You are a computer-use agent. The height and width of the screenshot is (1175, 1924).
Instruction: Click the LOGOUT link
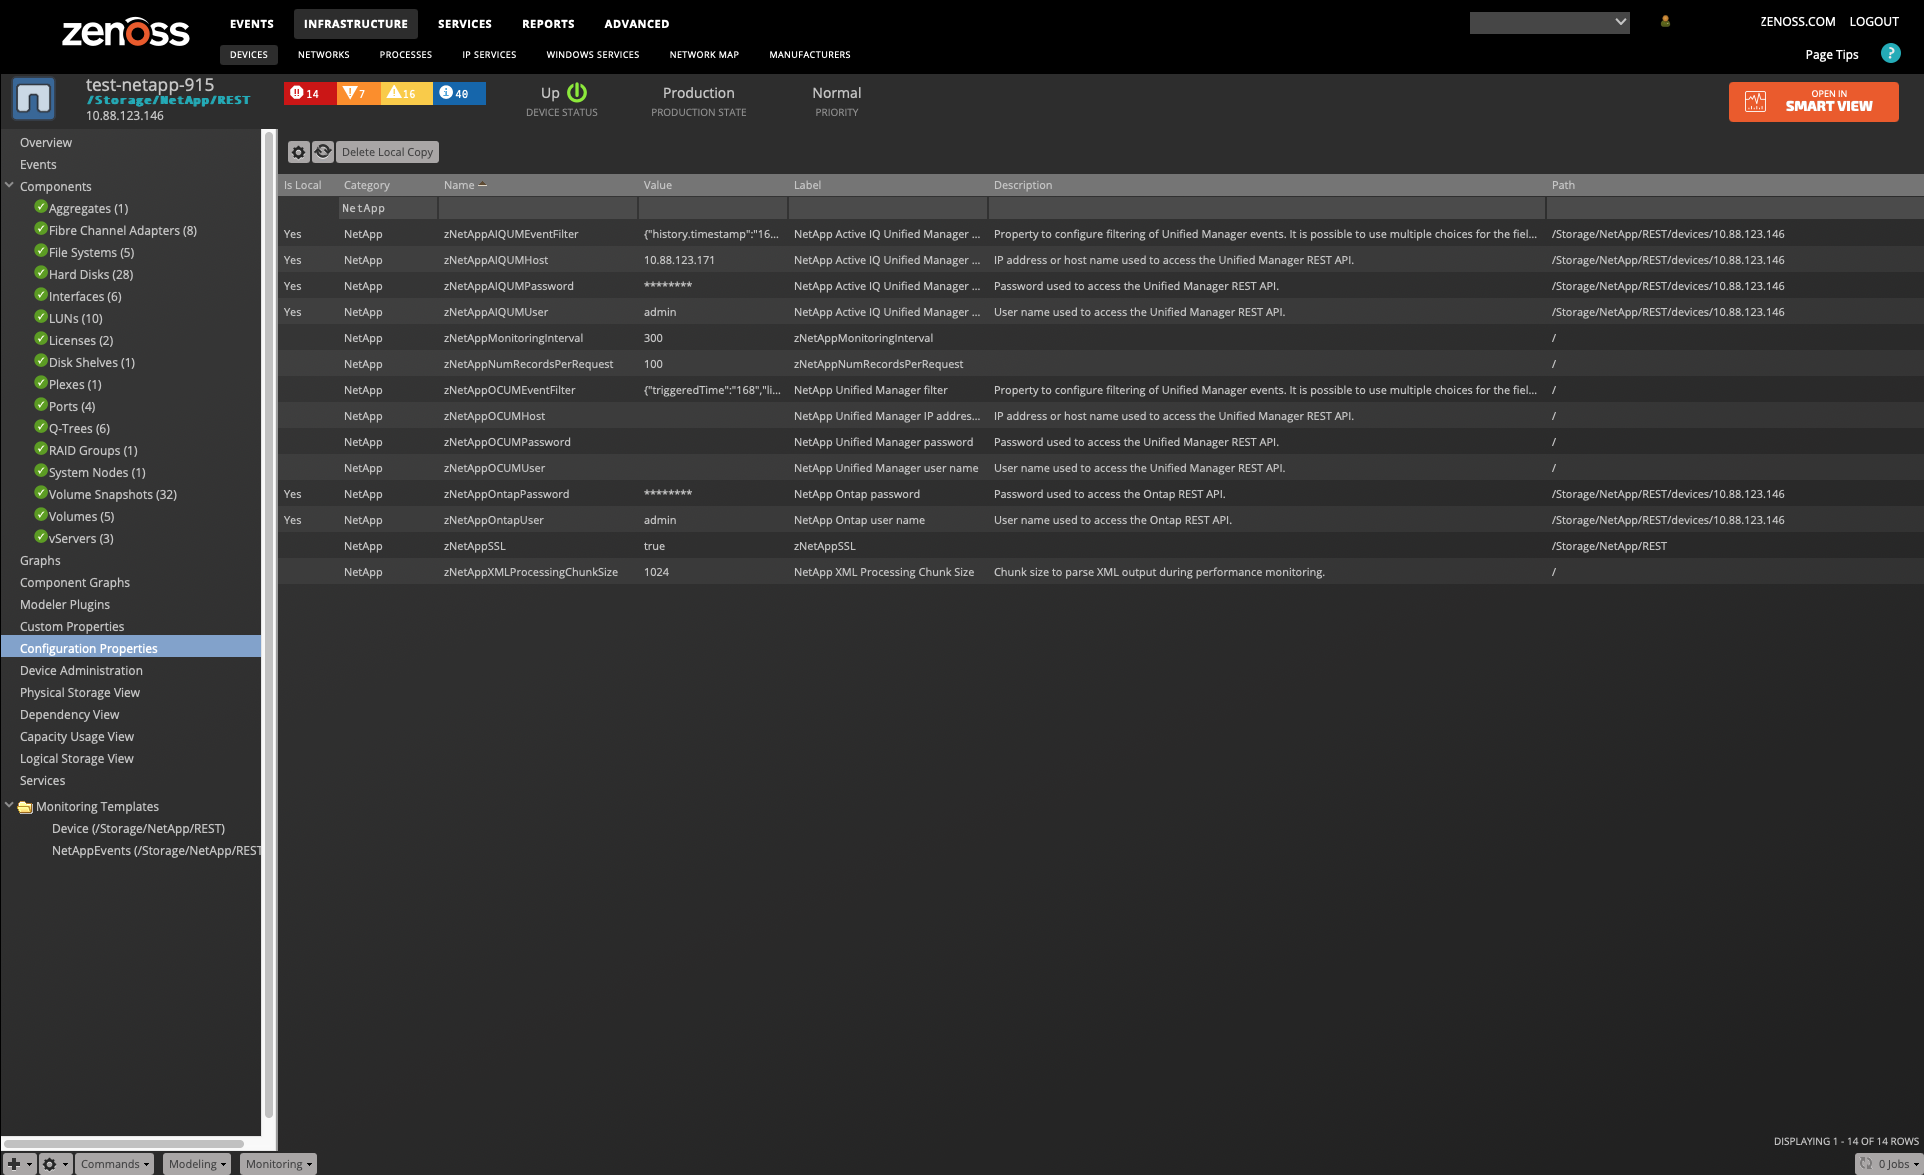tap(1874, 21)
